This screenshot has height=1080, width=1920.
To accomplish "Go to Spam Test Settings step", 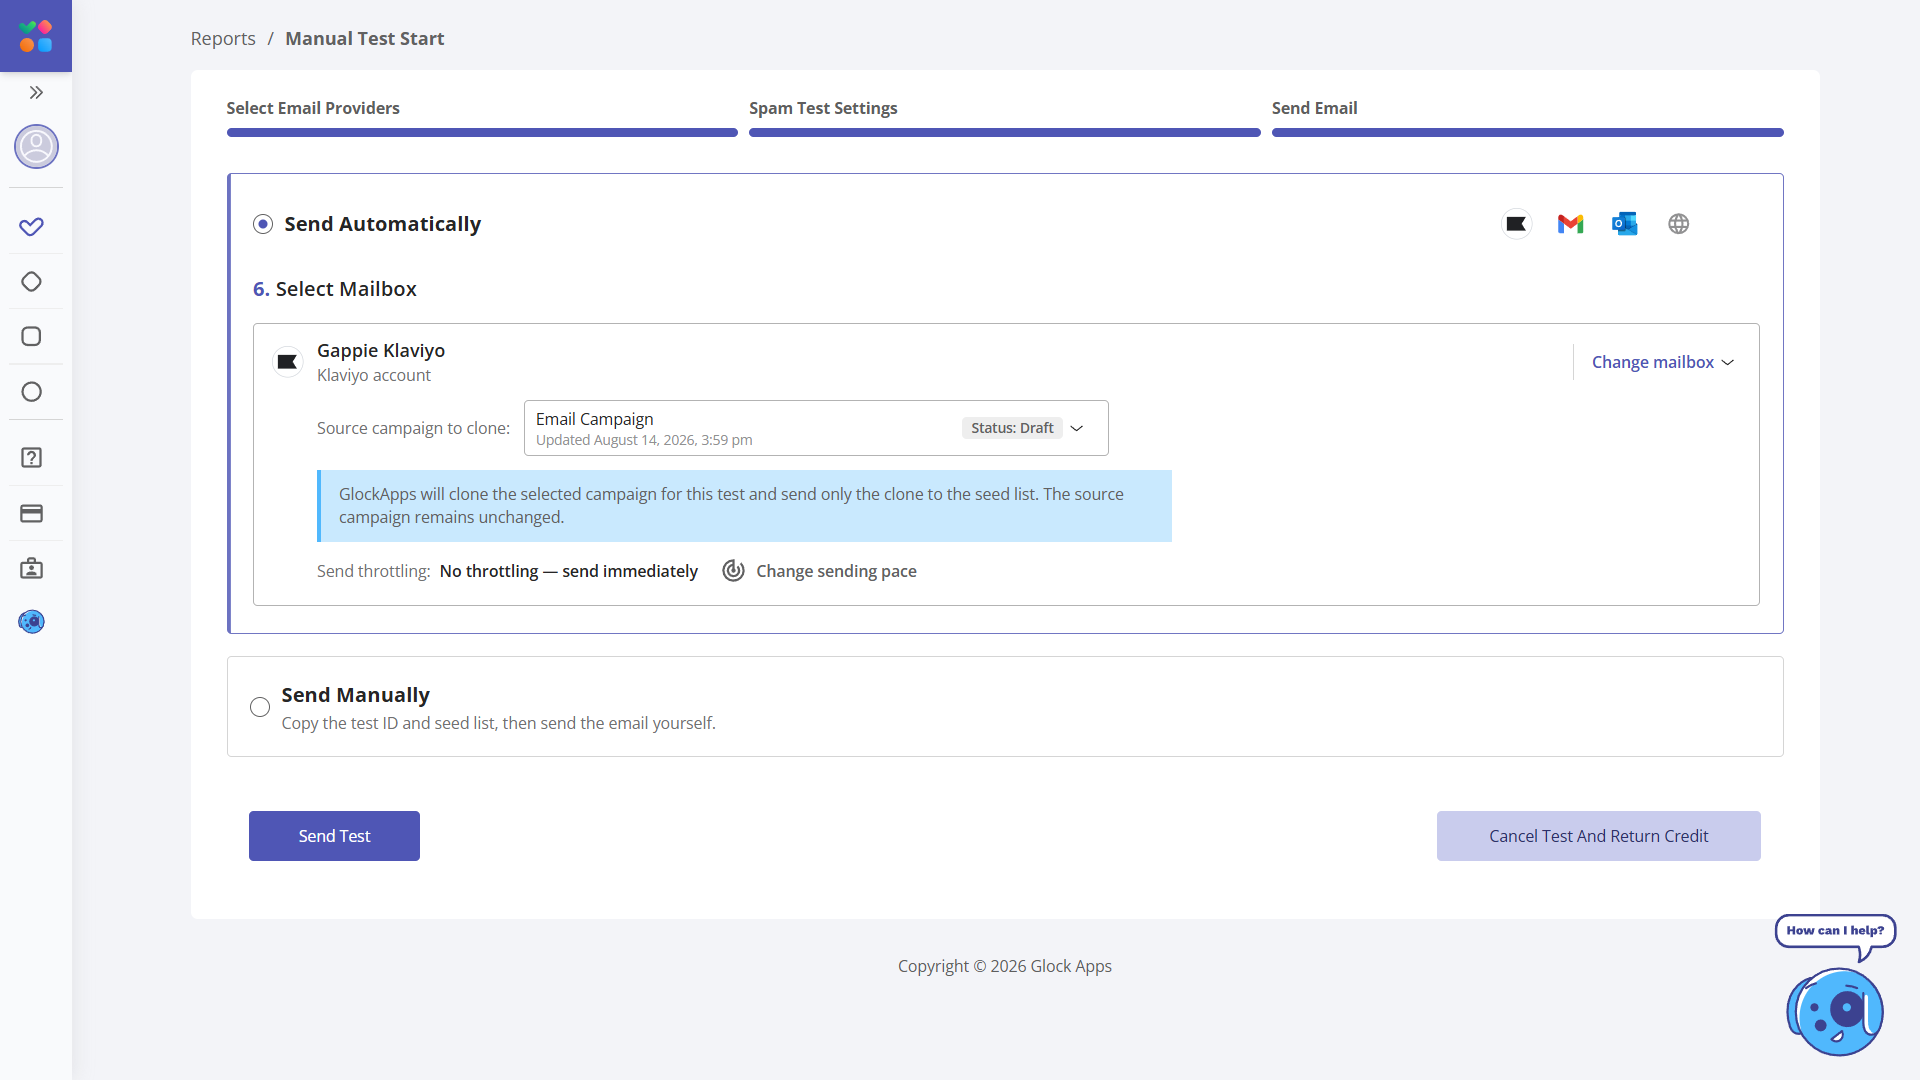I will tap(1004, 118).
